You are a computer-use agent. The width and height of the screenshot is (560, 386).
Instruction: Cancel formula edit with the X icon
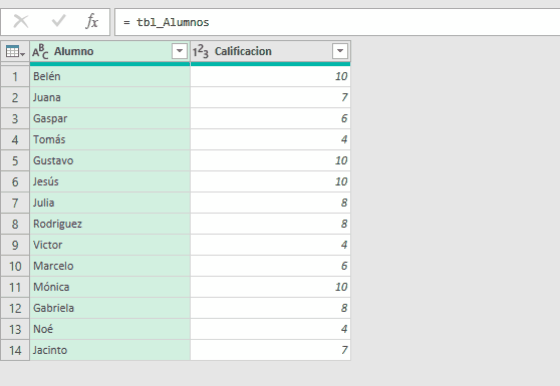21,21
